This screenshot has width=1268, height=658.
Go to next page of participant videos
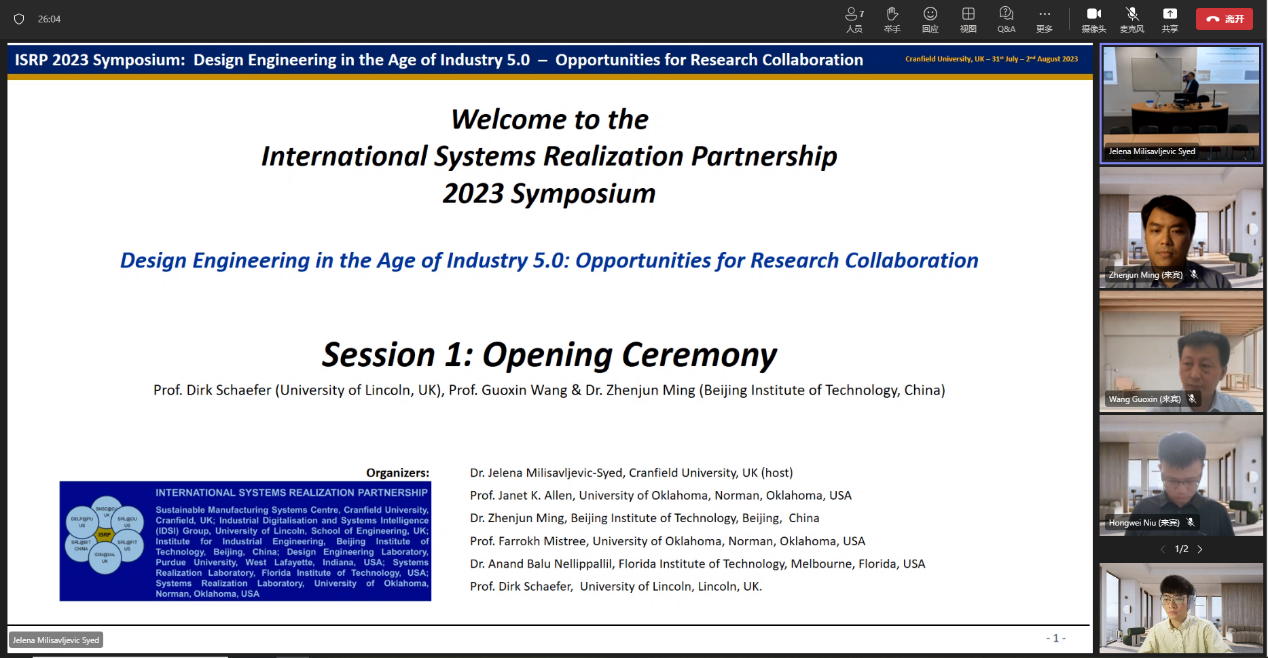pos(1200,549)
